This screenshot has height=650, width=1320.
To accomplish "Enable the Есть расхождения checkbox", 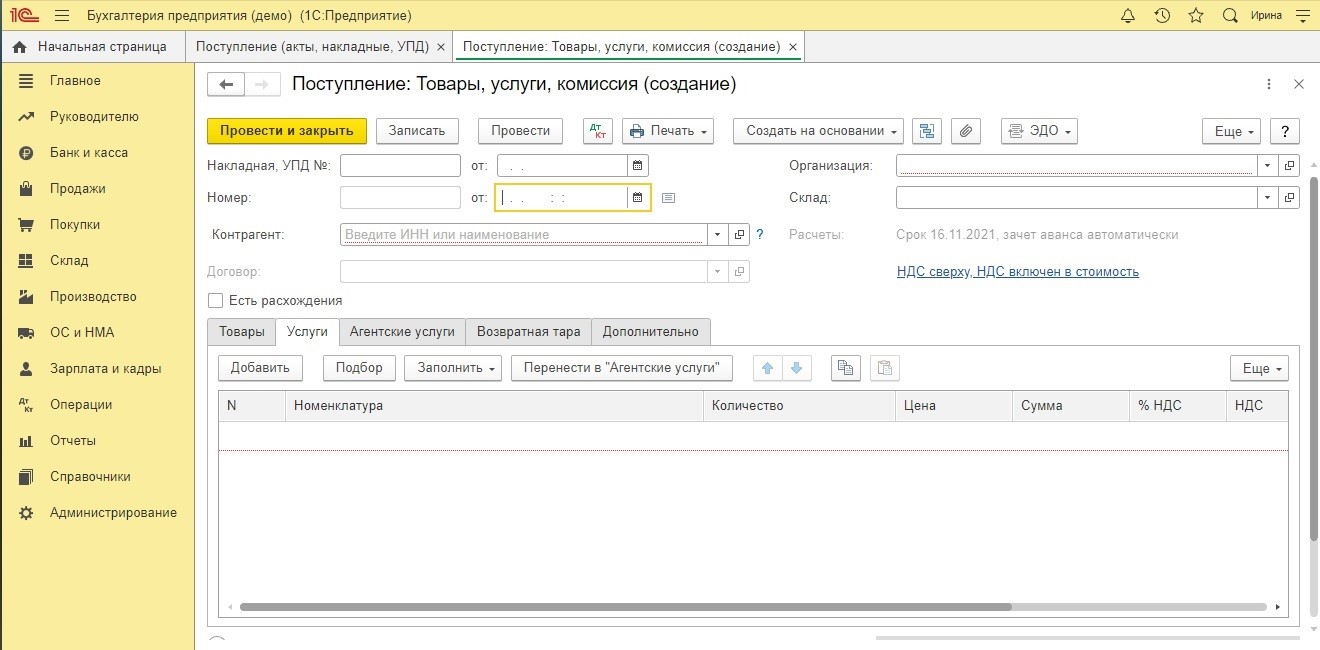I will click(215, 301).
